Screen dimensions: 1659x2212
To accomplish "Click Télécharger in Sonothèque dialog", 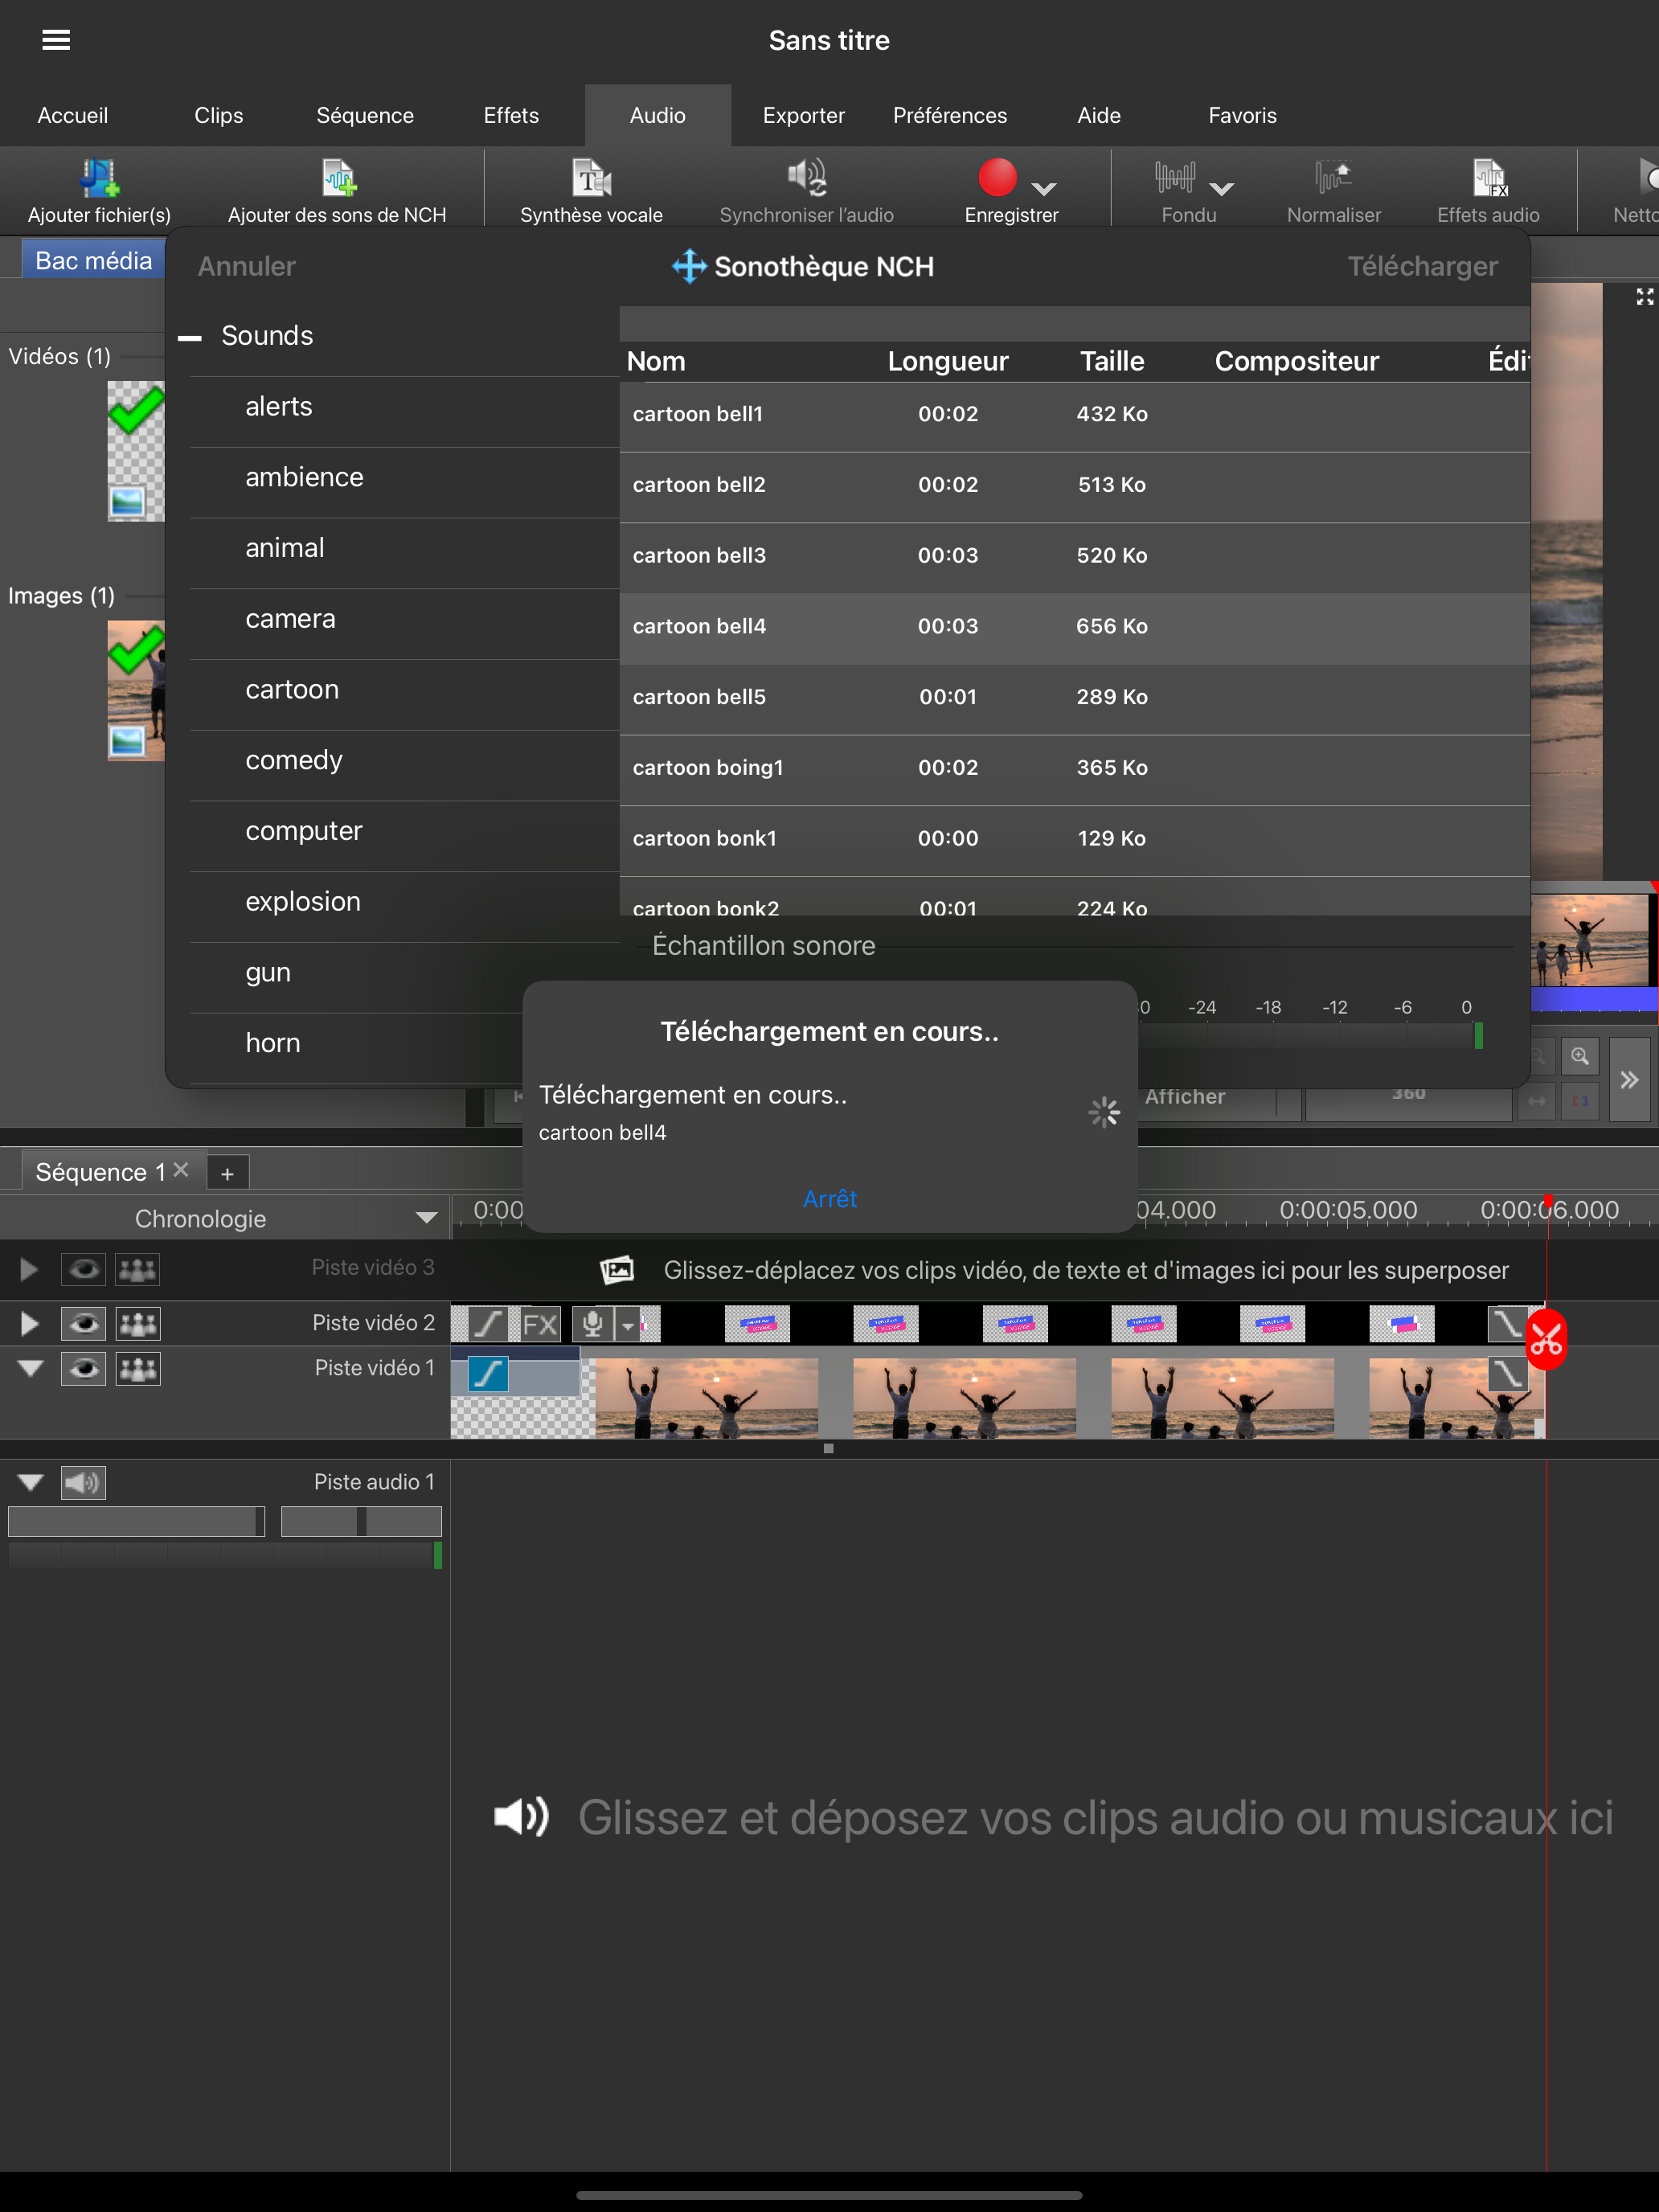I will pyautogui.click(x=1422, y=266).
